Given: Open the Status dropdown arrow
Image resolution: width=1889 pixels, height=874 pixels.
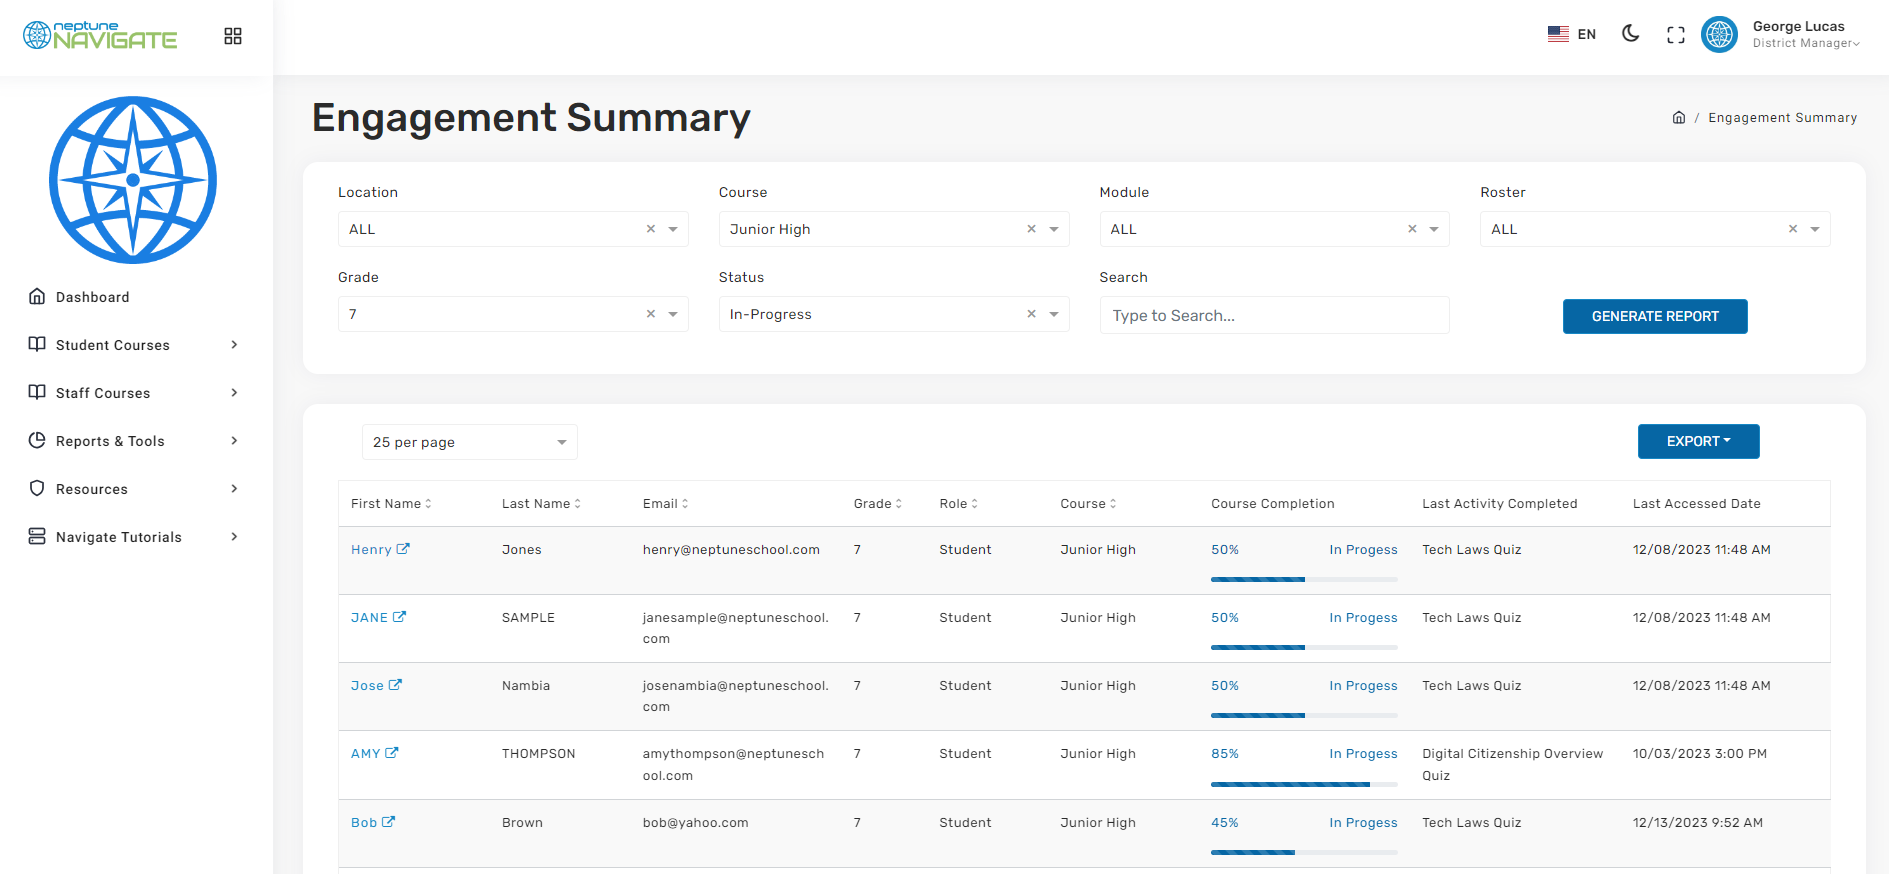Looking at the screenshot, I should [x=1054, y=314].
